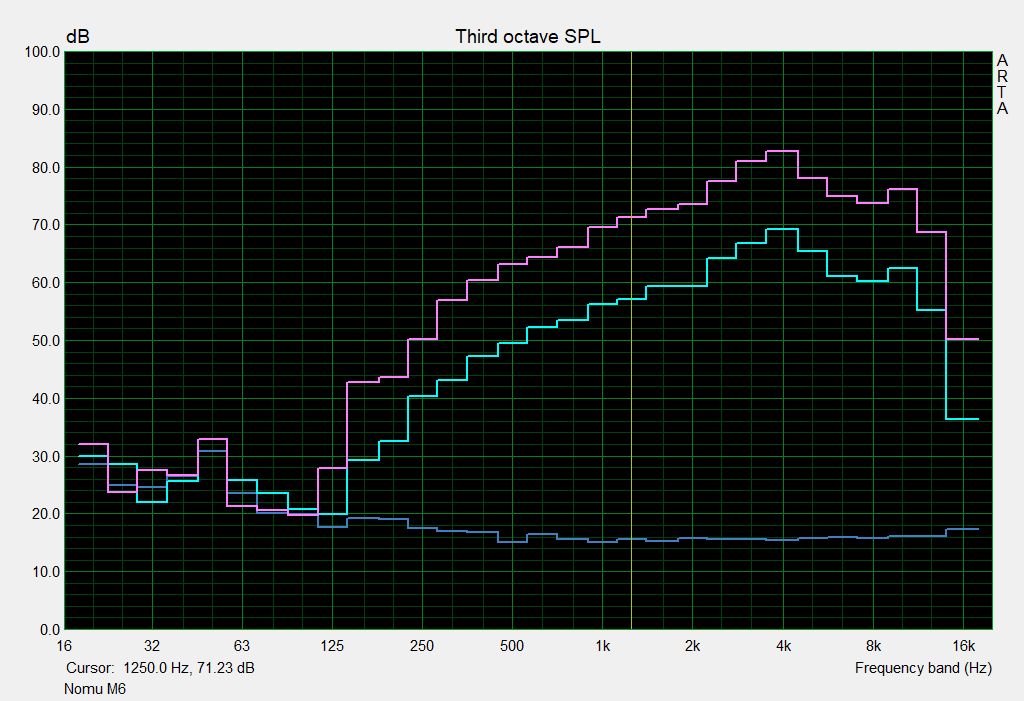The height and width of the screenshot is (701, 1024).
Task: Click the 70.0 dB axis value
Action: [x=46, y=225]
